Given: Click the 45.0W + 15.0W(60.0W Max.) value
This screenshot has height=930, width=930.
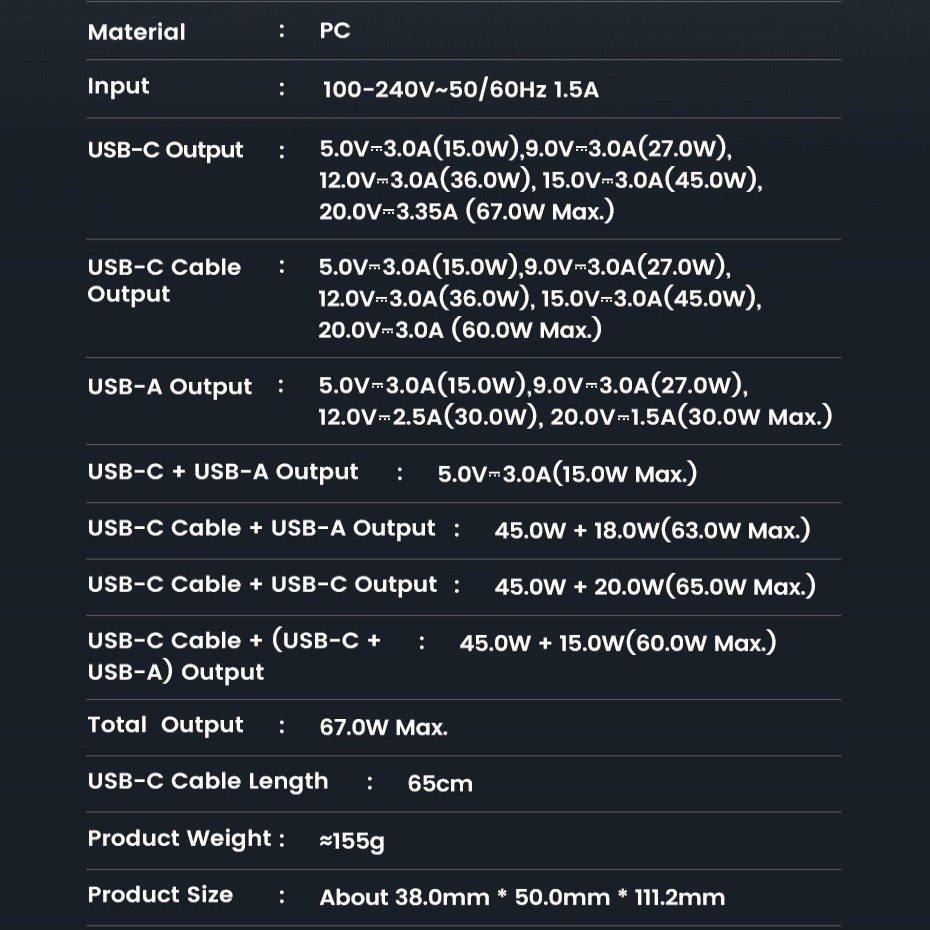Looking at the screenshot, I should [x=617, y=643].
